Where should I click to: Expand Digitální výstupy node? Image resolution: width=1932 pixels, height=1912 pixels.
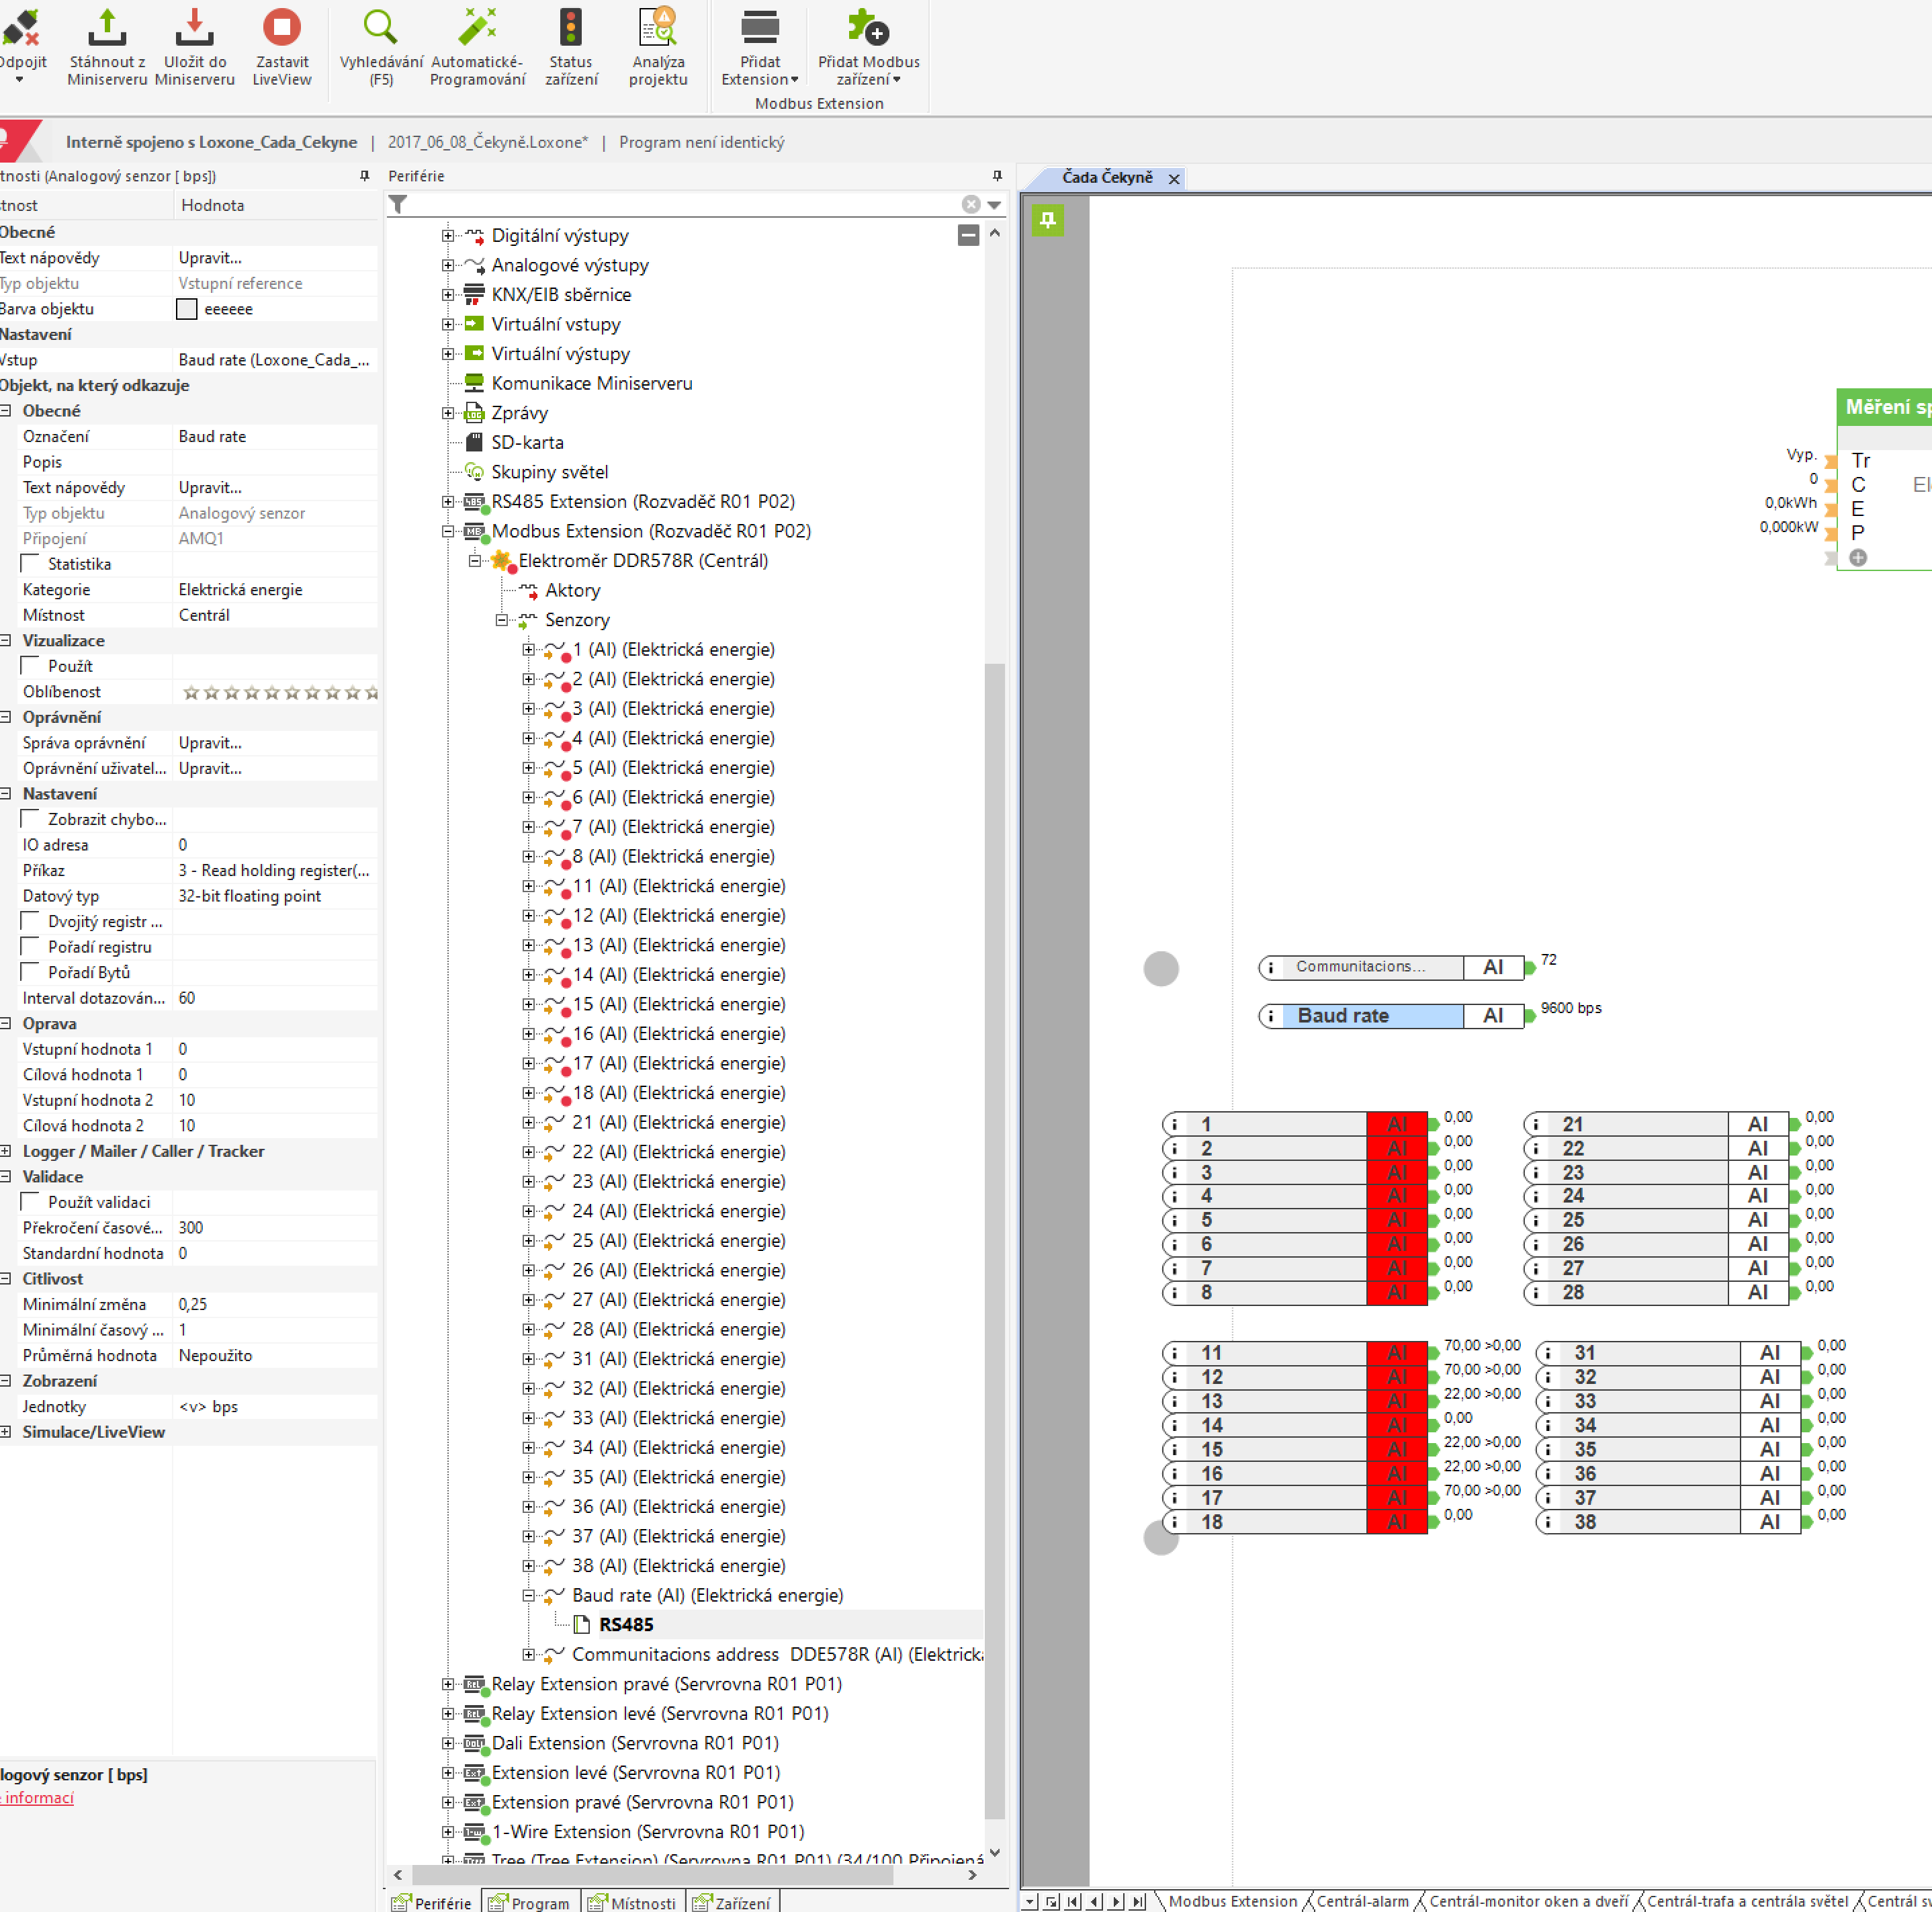tap(448, 236)
